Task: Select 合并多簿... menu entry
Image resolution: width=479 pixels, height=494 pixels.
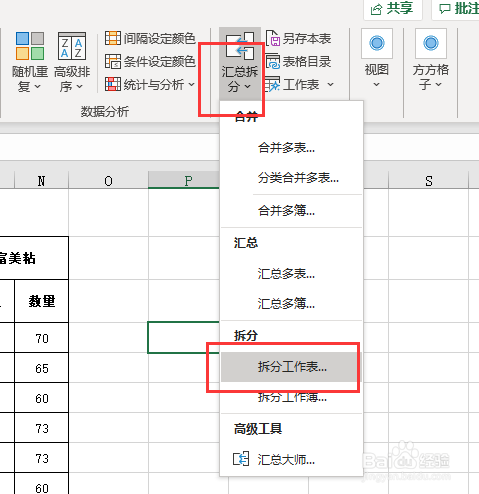Action: [x=292, y=210]
